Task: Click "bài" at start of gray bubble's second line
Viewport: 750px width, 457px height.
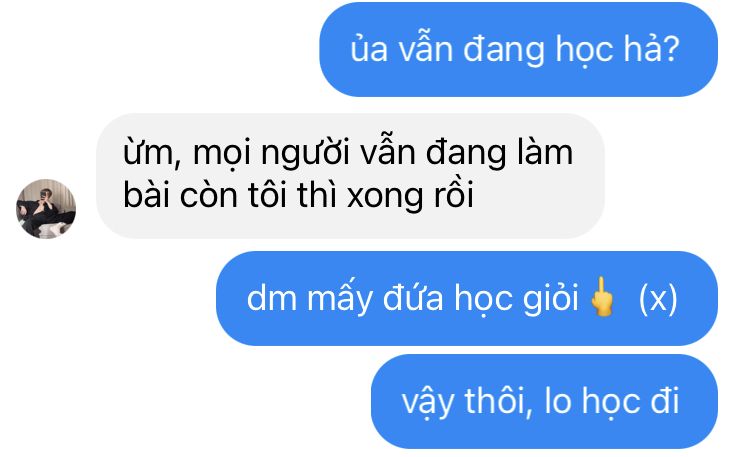Action: pos(146,194)
